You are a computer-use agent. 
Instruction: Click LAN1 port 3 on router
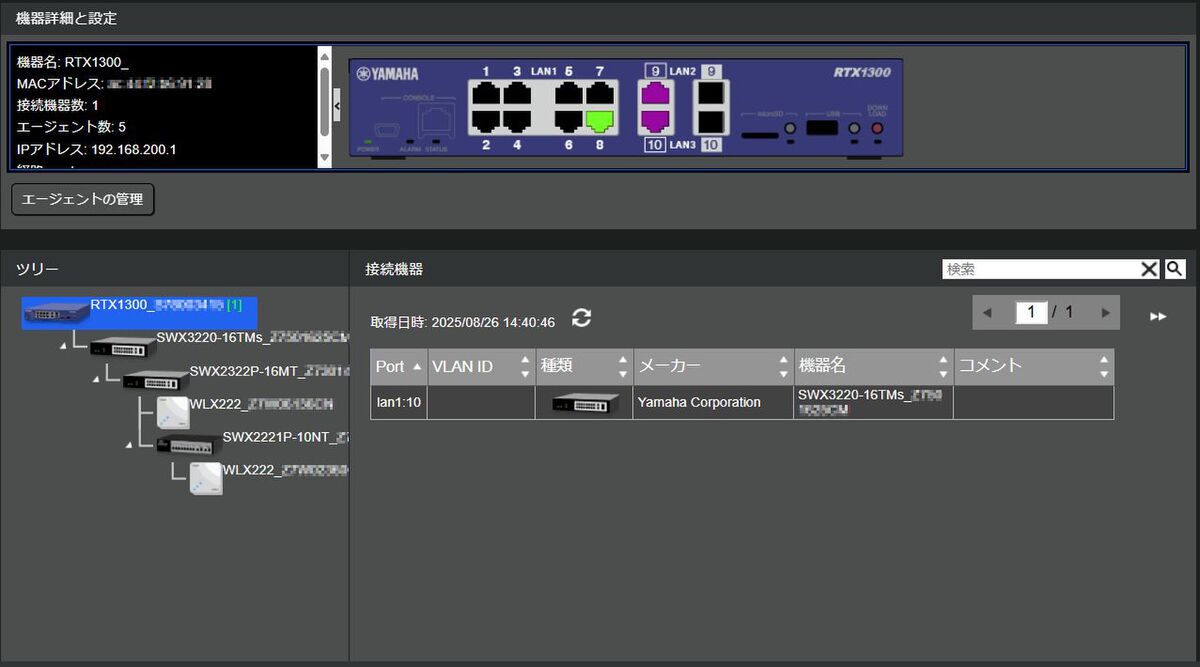pos(517,94)
